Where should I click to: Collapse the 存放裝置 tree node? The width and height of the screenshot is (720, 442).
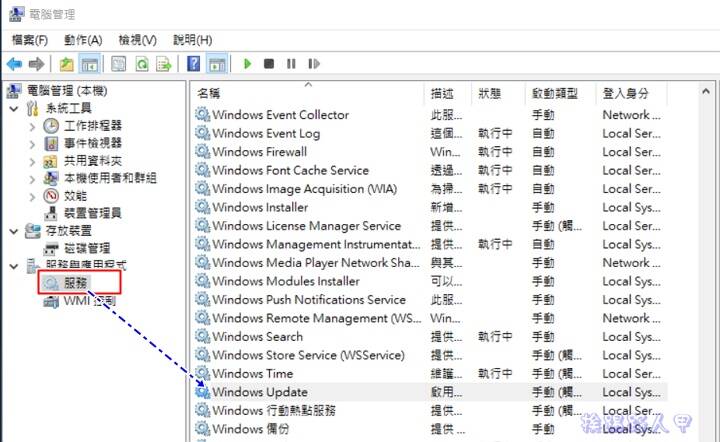tap(14, 231)
